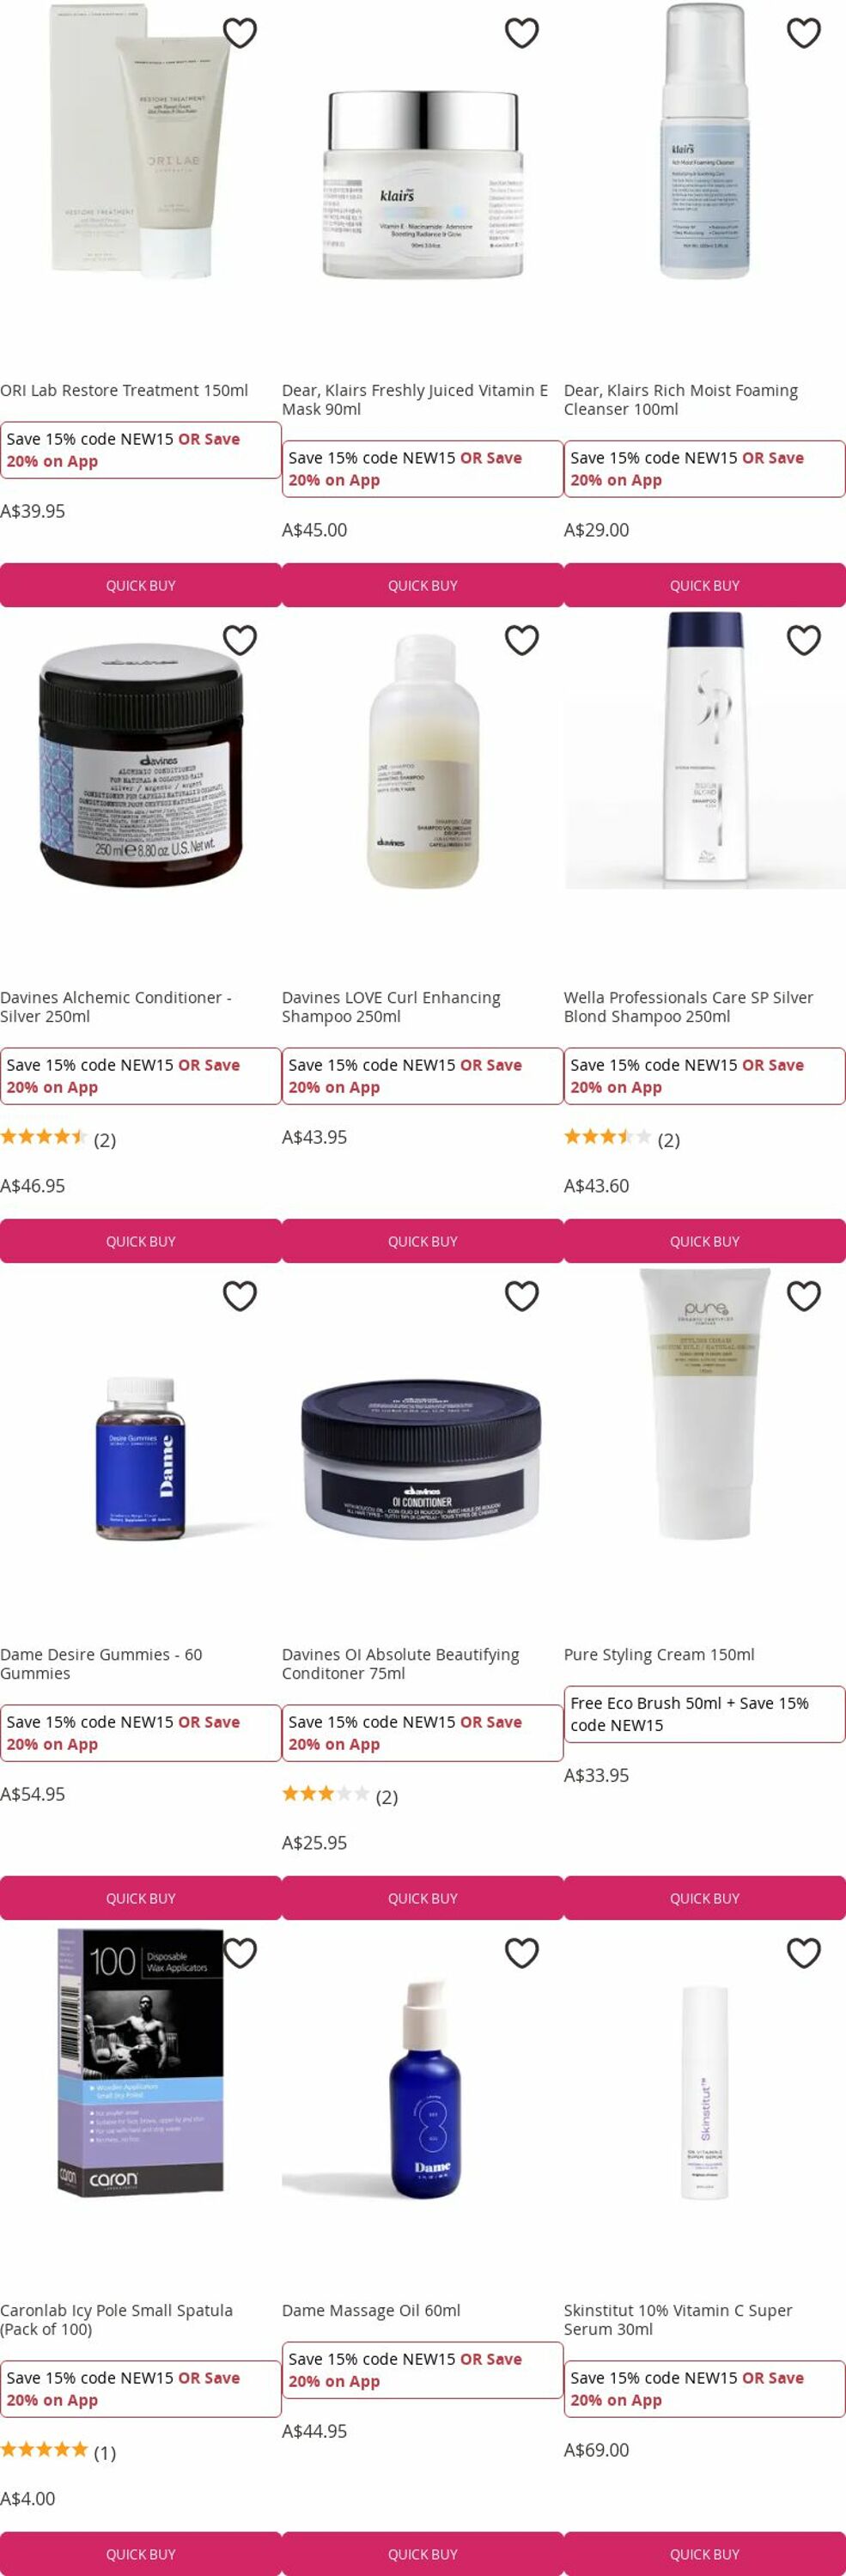Quick buy Pure Styling Cream 150ml

coord(705,1898)
